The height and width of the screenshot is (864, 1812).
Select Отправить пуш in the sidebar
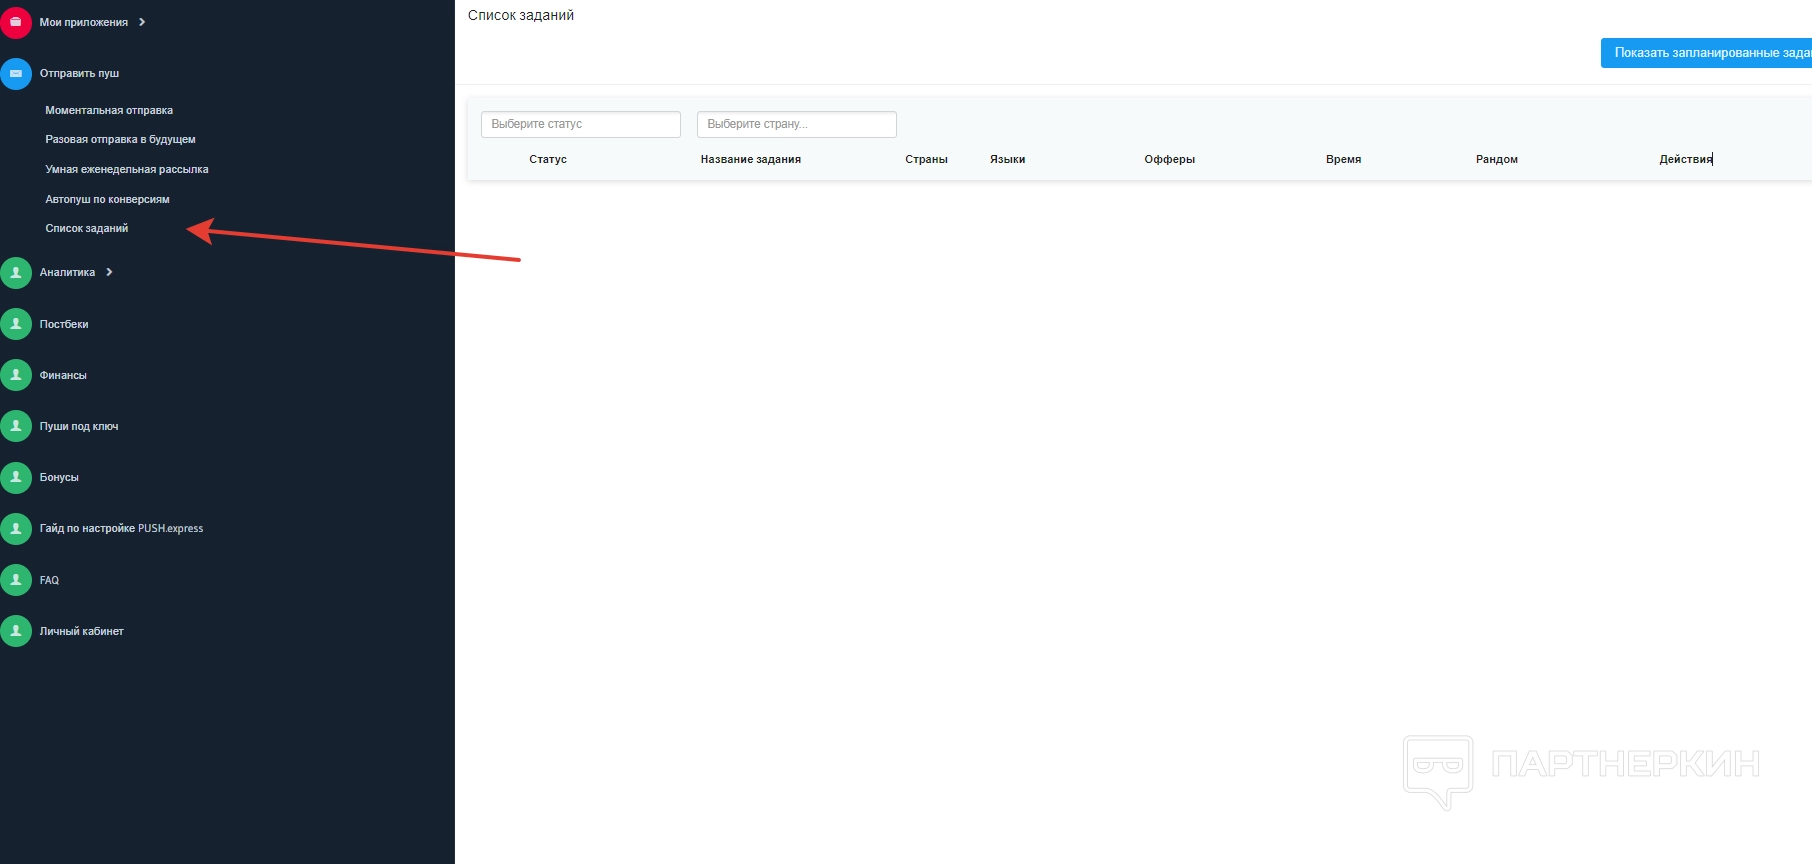pyautogui.click(x=79, y=73)
